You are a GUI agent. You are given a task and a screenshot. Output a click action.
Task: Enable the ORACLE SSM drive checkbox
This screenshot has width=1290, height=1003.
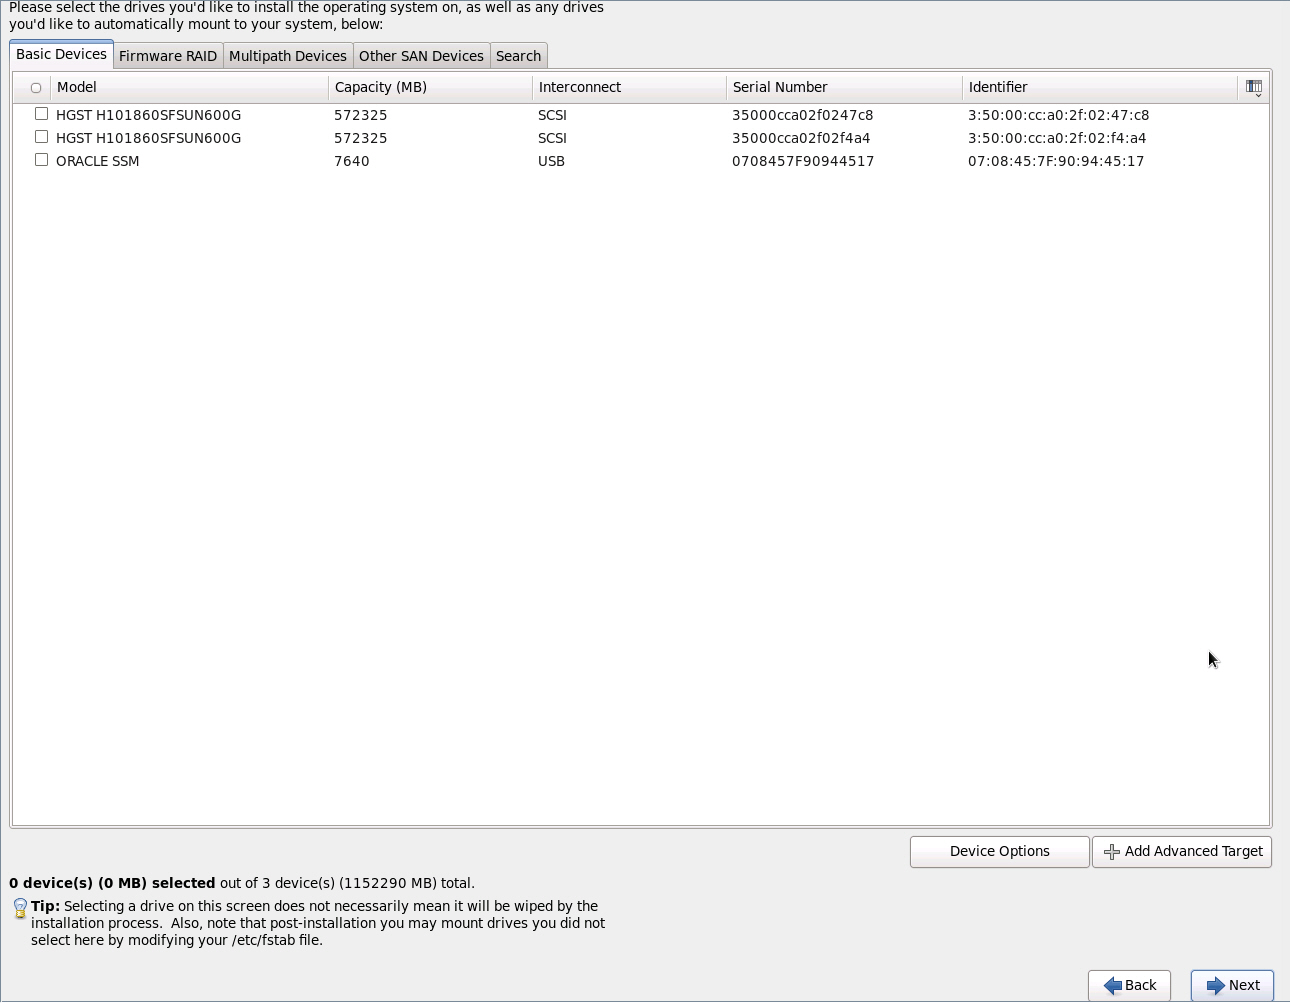pyautogui.click(x=41, y=159)
